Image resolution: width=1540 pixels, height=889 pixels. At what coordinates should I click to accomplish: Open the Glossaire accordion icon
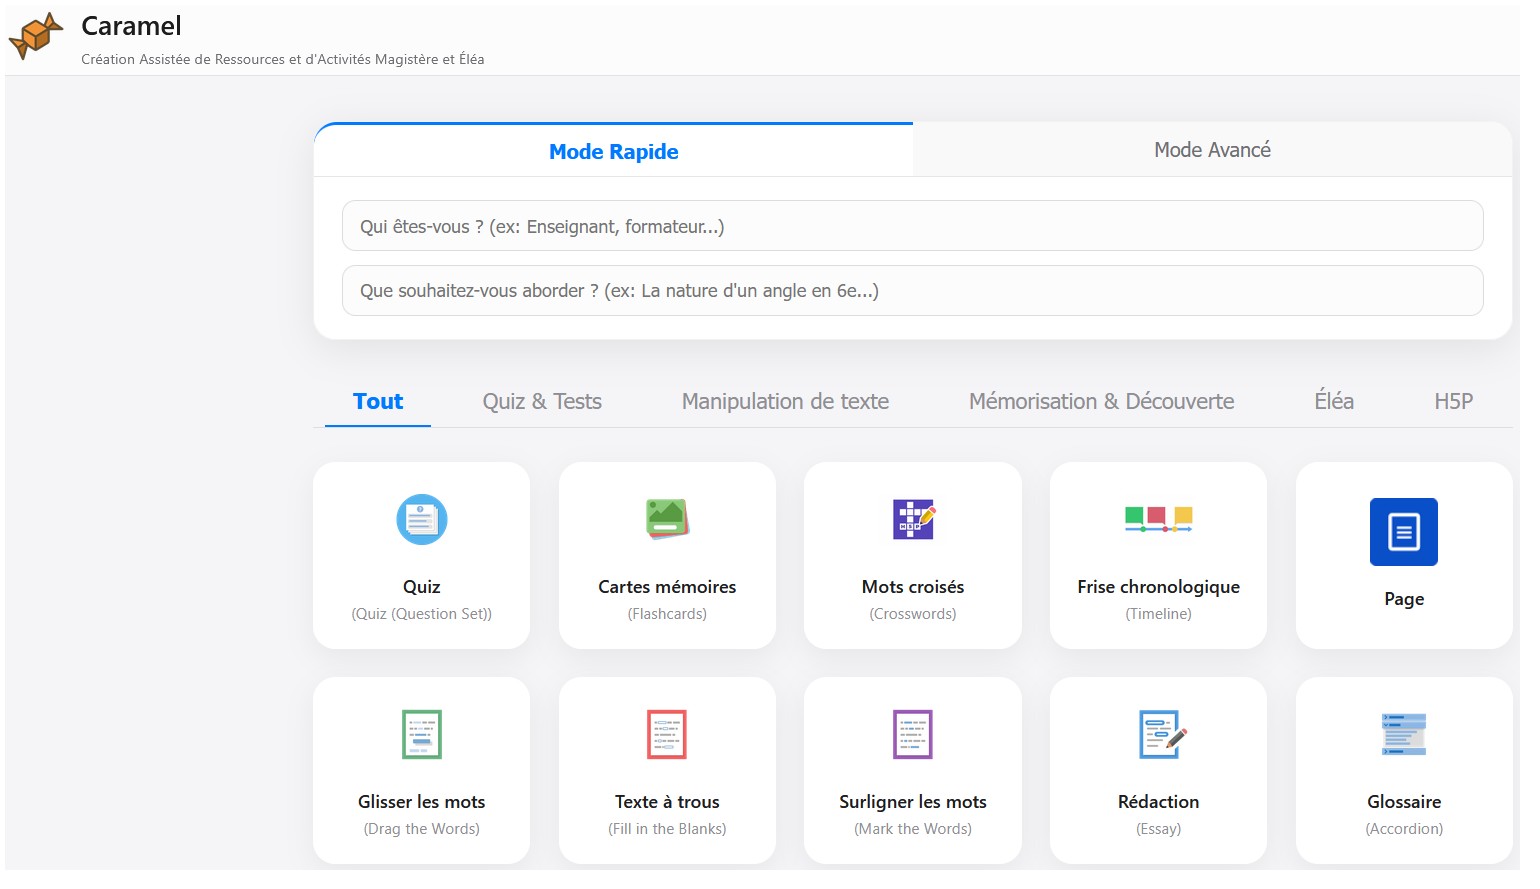[x=1404, y=735]
